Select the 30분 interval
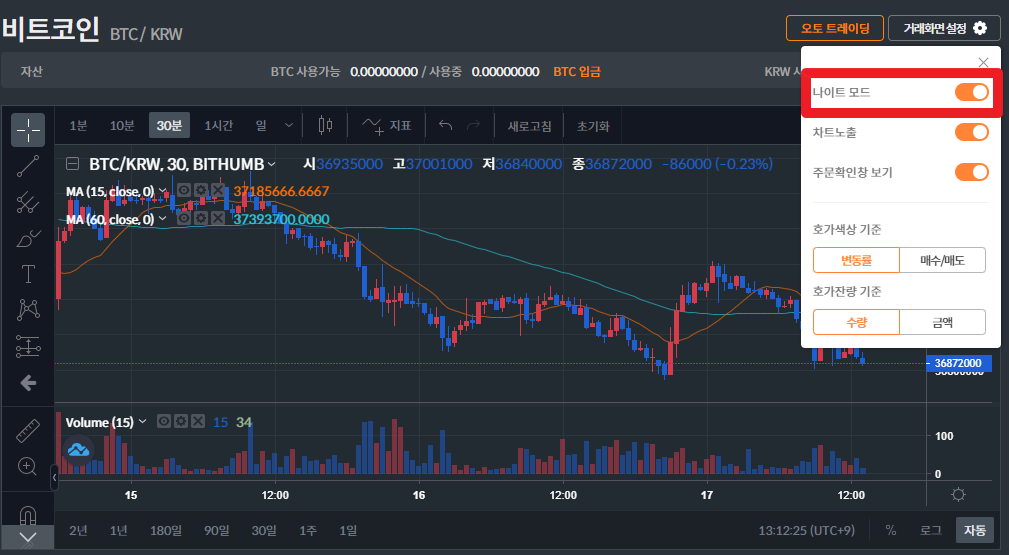This screenshot has height=555, width=1009. (169, 126)
